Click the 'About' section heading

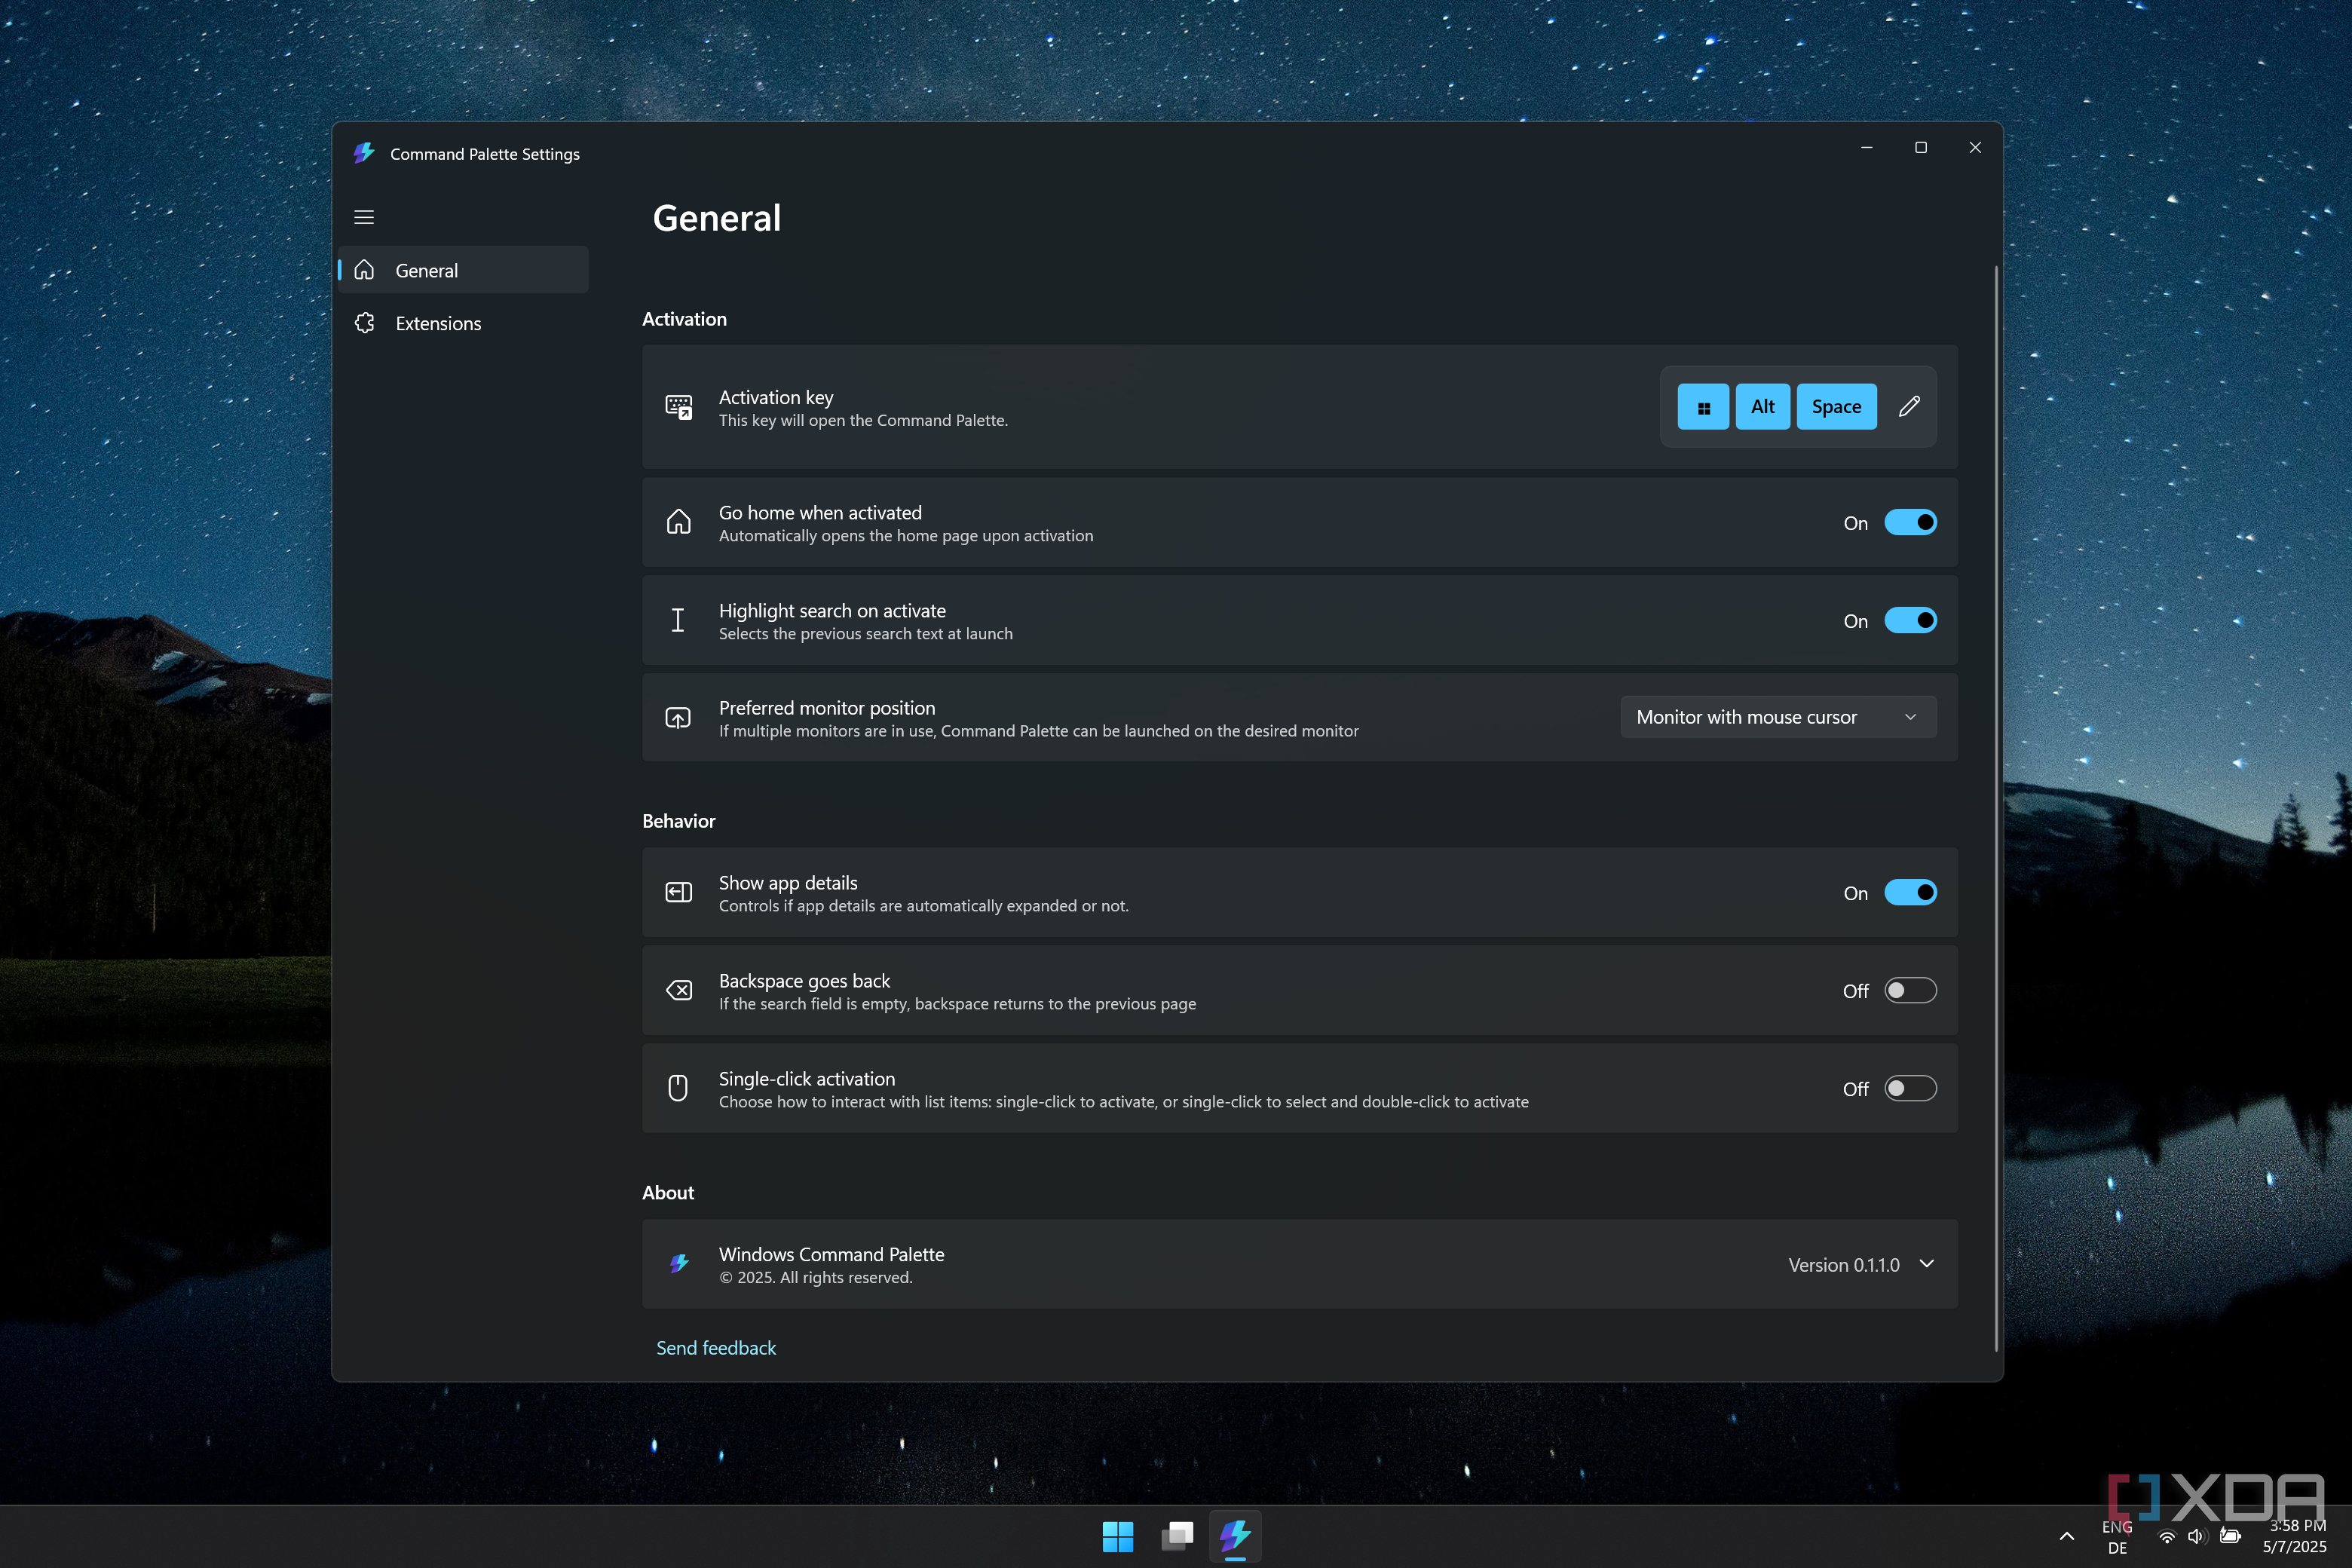coord(667,1192)
